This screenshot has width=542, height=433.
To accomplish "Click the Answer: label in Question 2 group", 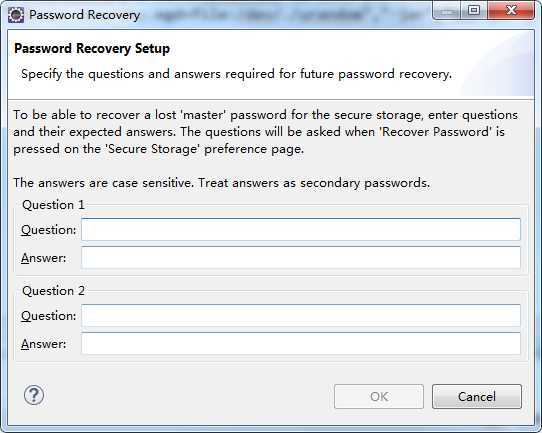I will [44, 344].
